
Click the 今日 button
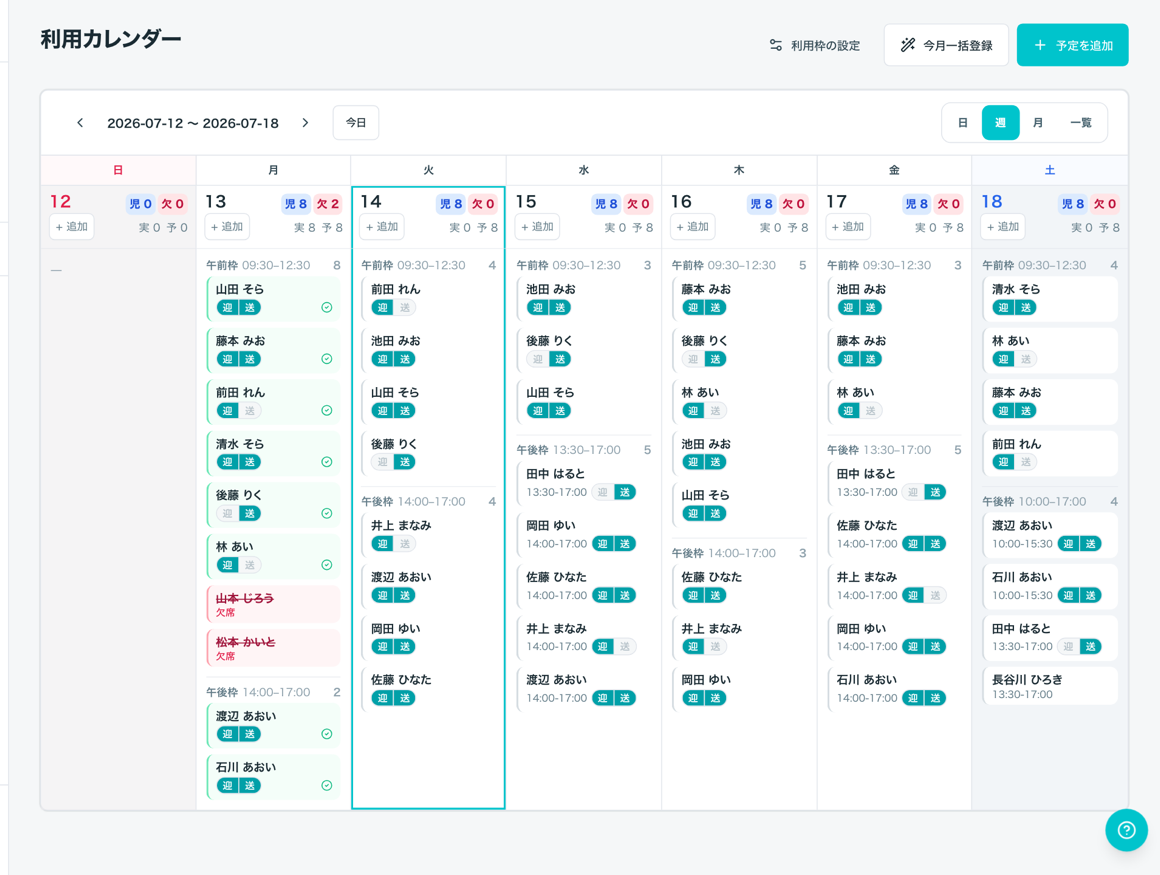[356, 123]
